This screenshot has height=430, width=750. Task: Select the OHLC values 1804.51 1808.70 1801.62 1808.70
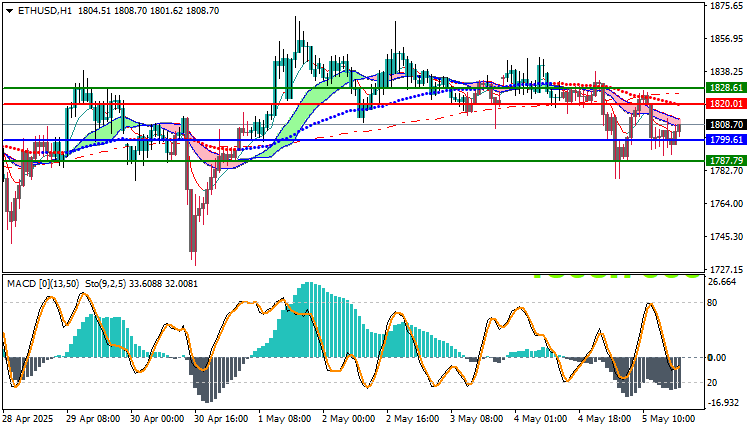pyautogui.click(x=148, y=11)
